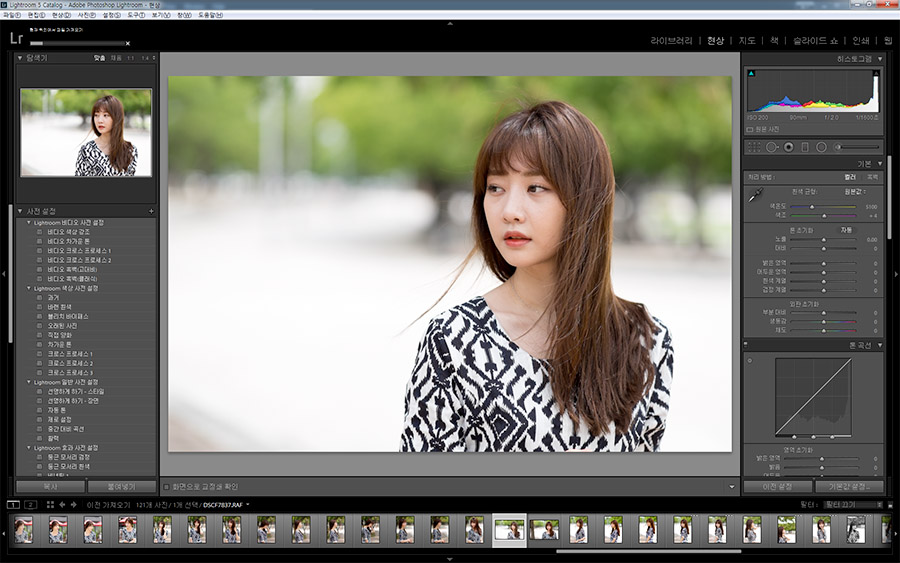Viewport: 900px width, 563px height.
Task: Collapse Lightroom Effect Presets folder
Action: [x=29, y=447]
